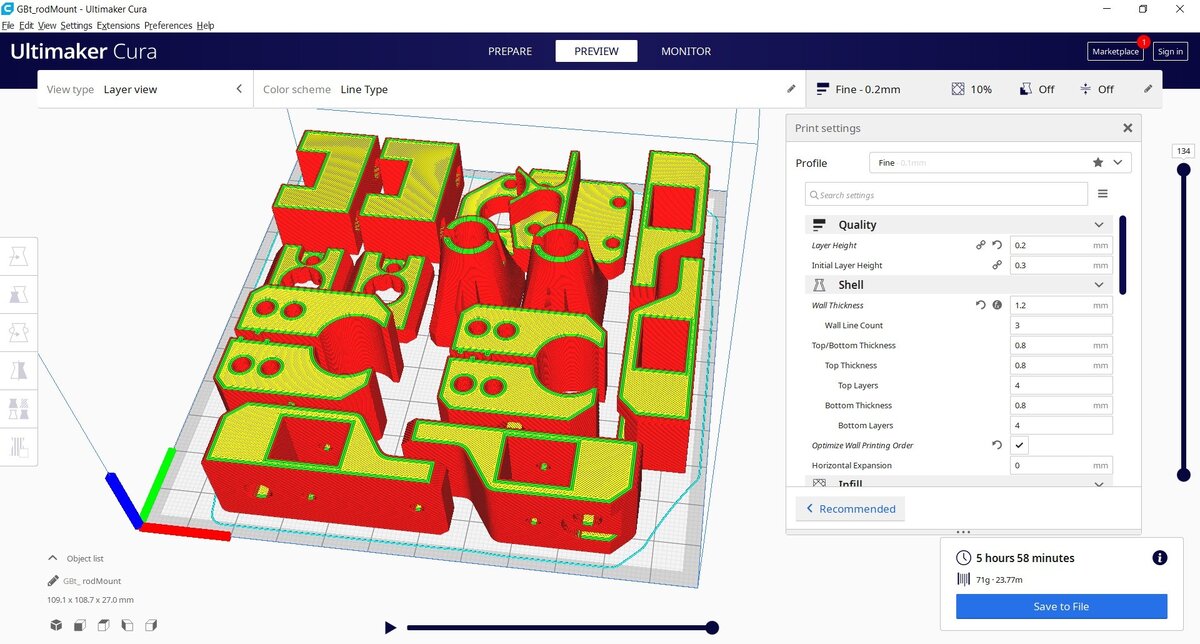Image resolution: width=1200 pixels, height=644 pixels.
Task: Click the pencil icon beside Color scheme
Action: pos(792,89)
